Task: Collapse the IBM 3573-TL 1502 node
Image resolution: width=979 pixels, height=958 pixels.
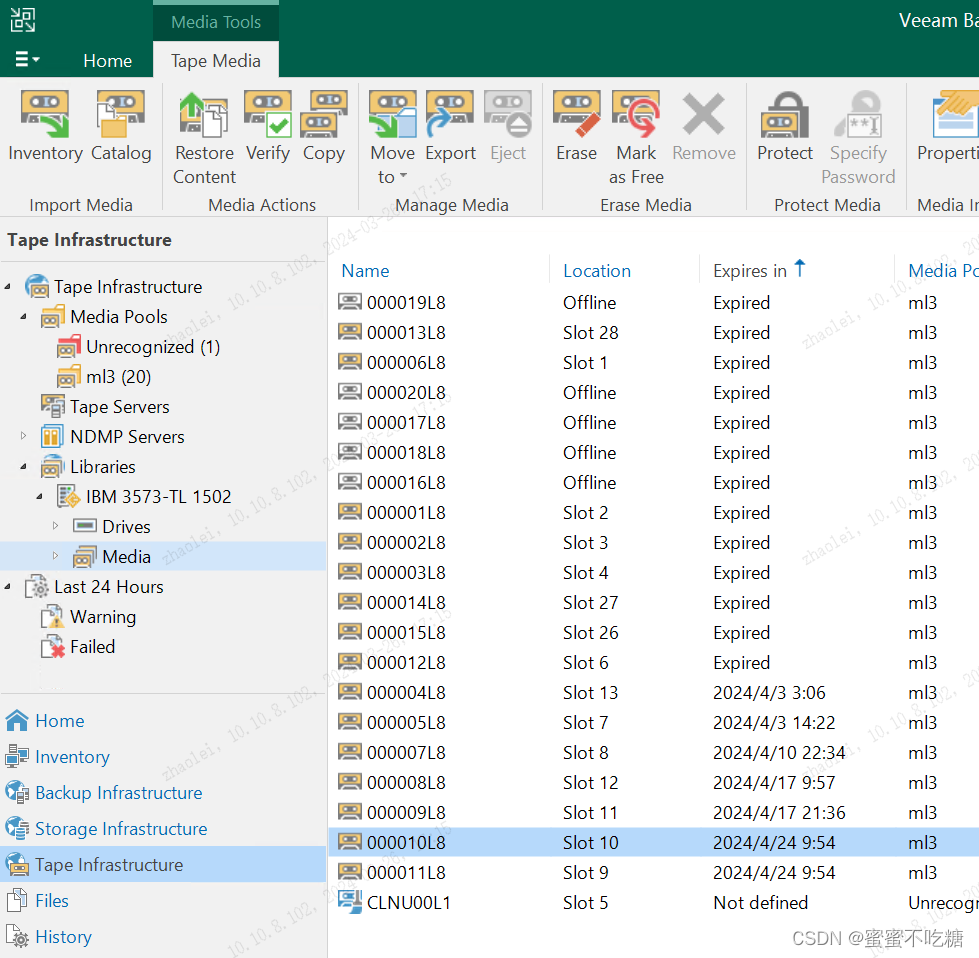Action: point(39,496)
